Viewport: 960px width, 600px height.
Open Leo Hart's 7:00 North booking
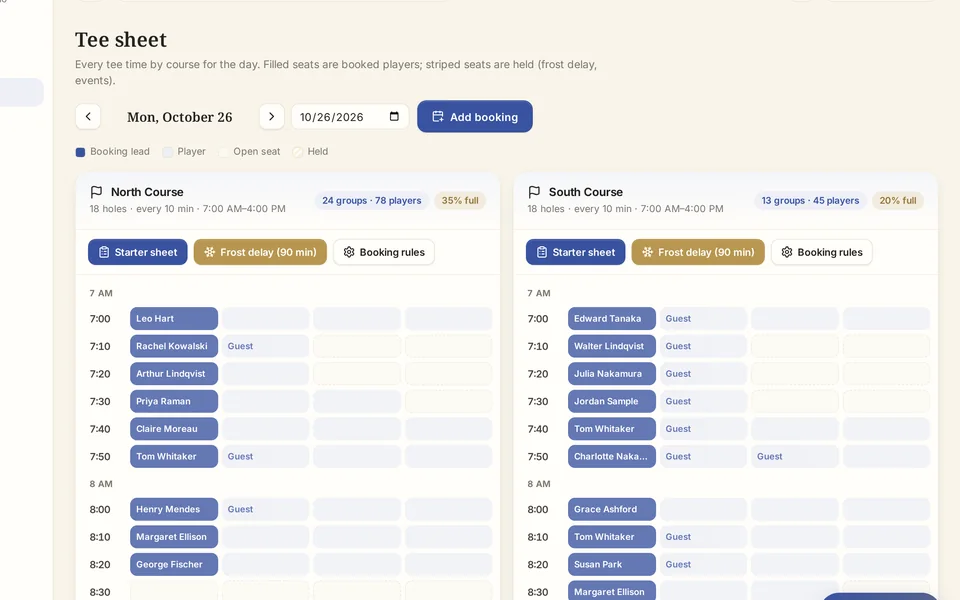point(174,318)
